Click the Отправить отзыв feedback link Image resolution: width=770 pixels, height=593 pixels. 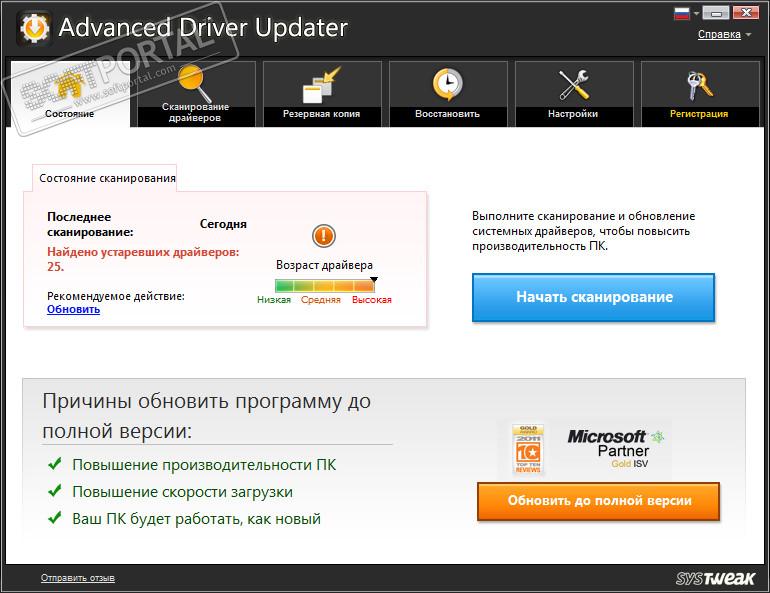pyautogui.click(x=78, y=578)
